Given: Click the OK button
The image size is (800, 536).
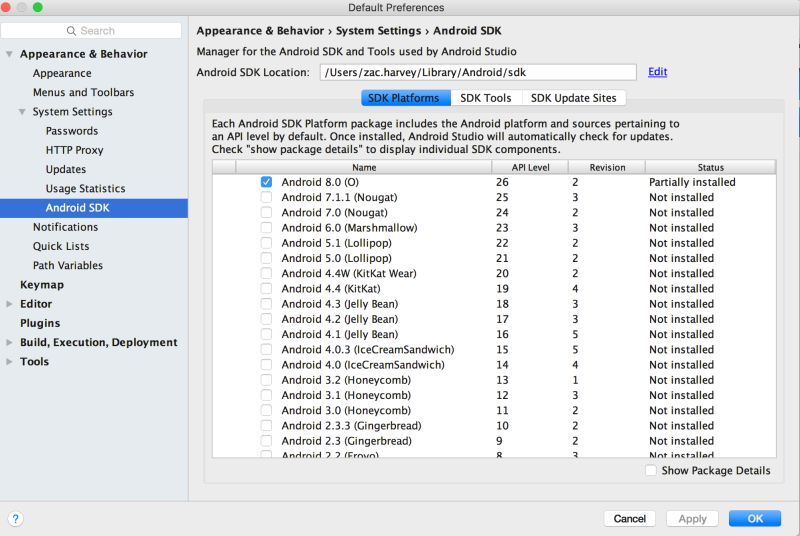Looking at the screenshot, I should click(755, 519).
